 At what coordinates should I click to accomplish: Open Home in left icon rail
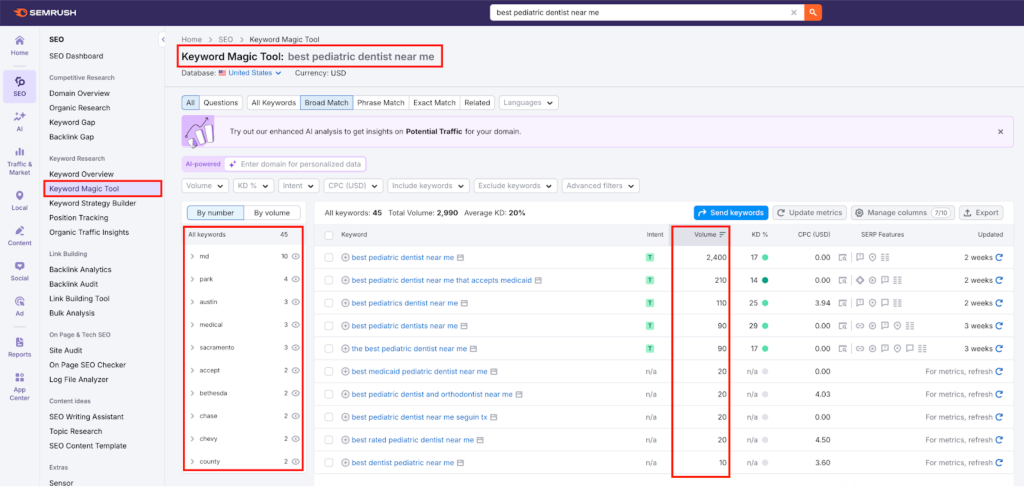pyautogui.click(x=20, y=45)
